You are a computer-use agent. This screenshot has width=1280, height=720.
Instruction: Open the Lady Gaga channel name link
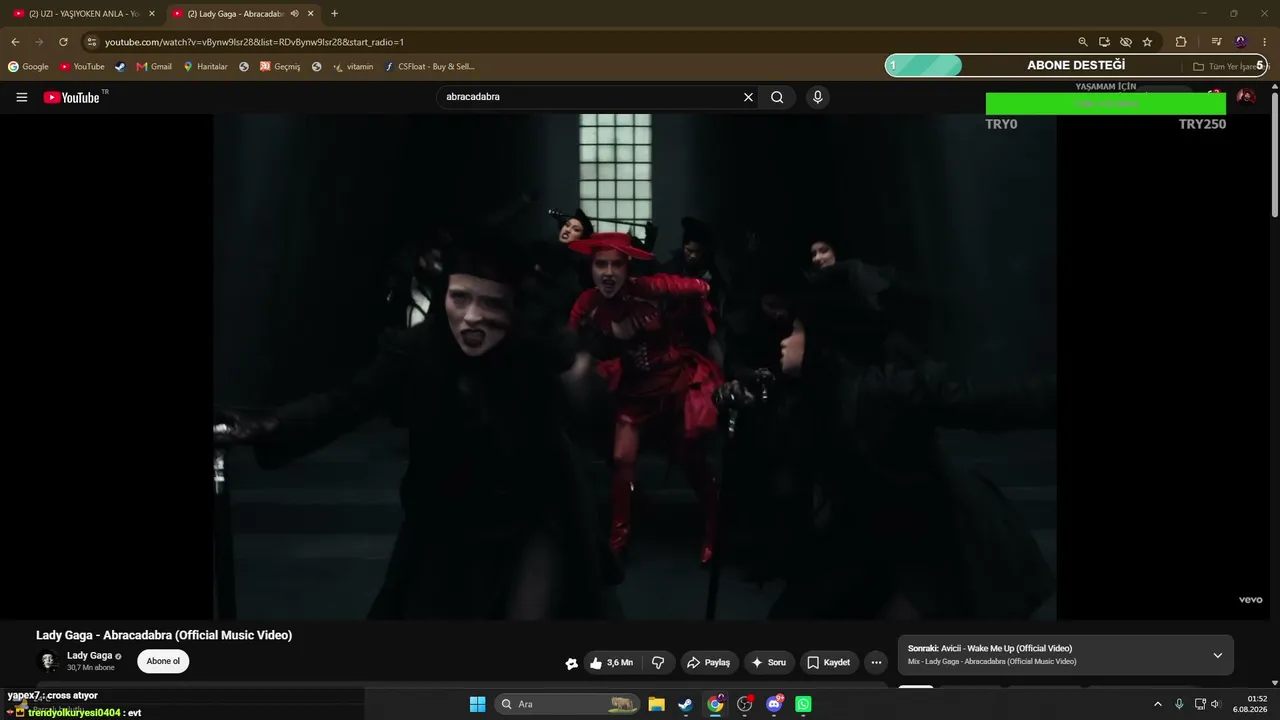pyautogui.click(x=90, y=656)
